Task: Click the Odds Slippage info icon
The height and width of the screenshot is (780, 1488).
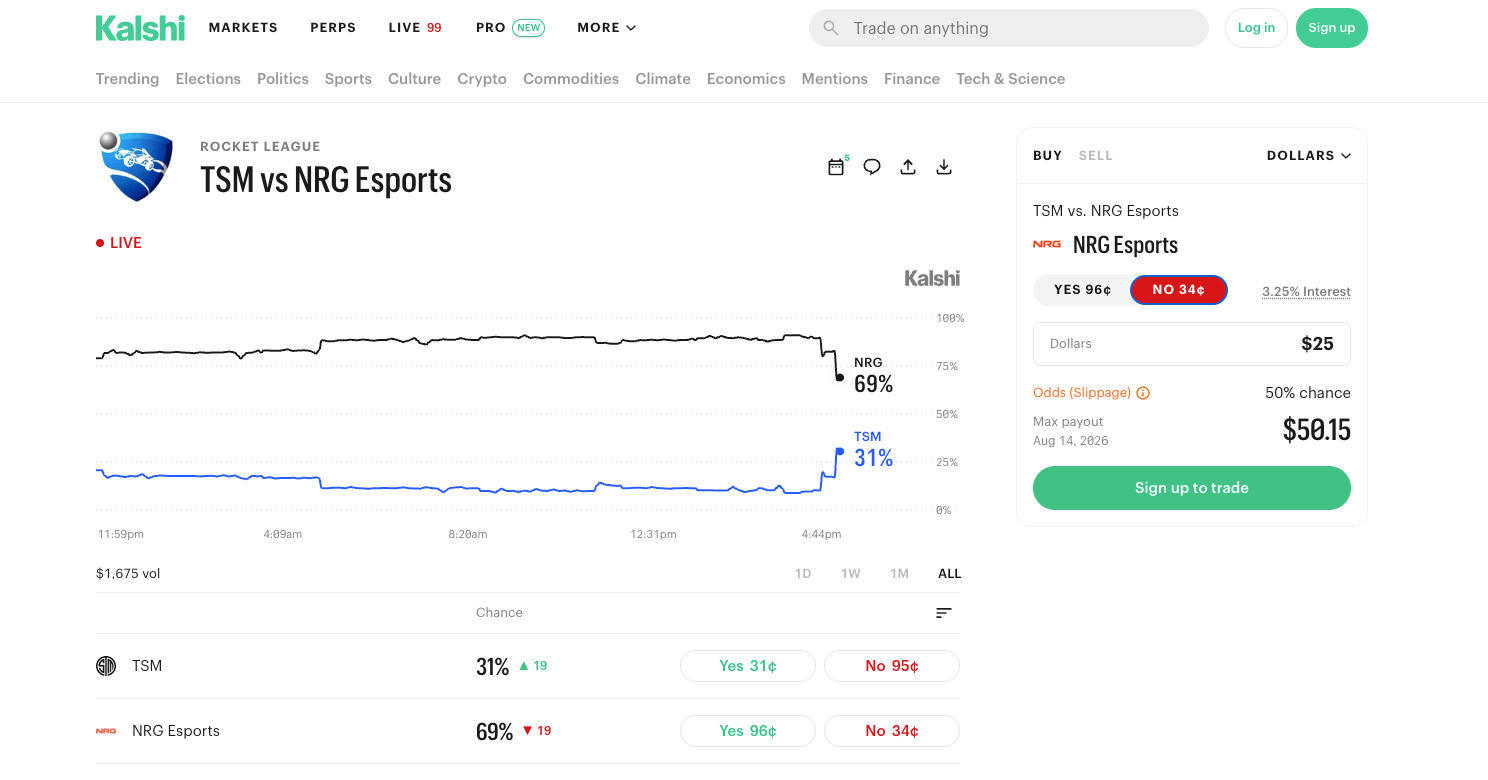Action: 1143,393
